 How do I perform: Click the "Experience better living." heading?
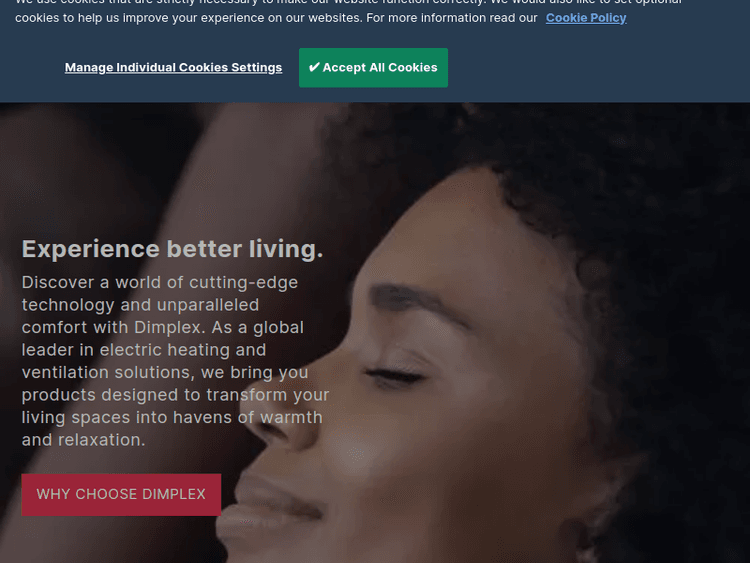pos(172,249)
